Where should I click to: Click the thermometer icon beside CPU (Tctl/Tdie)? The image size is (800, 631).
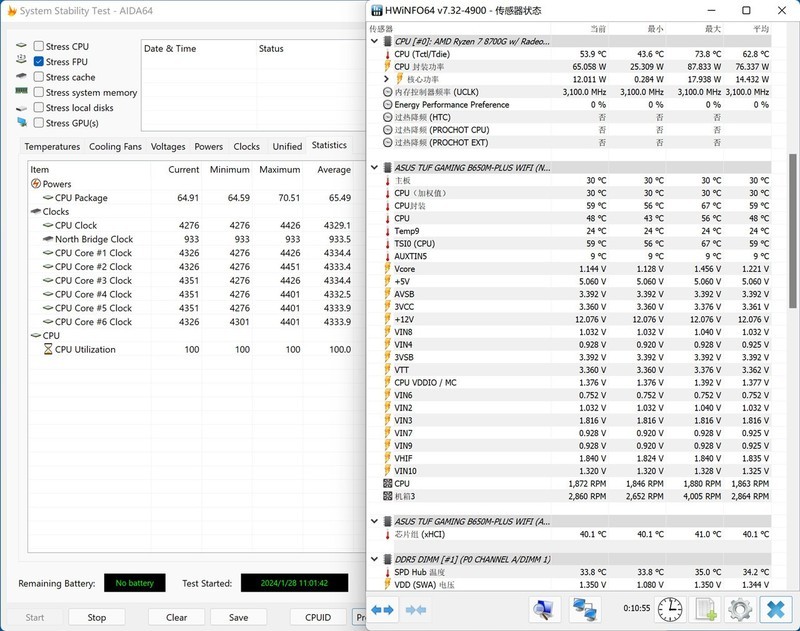pyautogui.click(x=388, y=55)
